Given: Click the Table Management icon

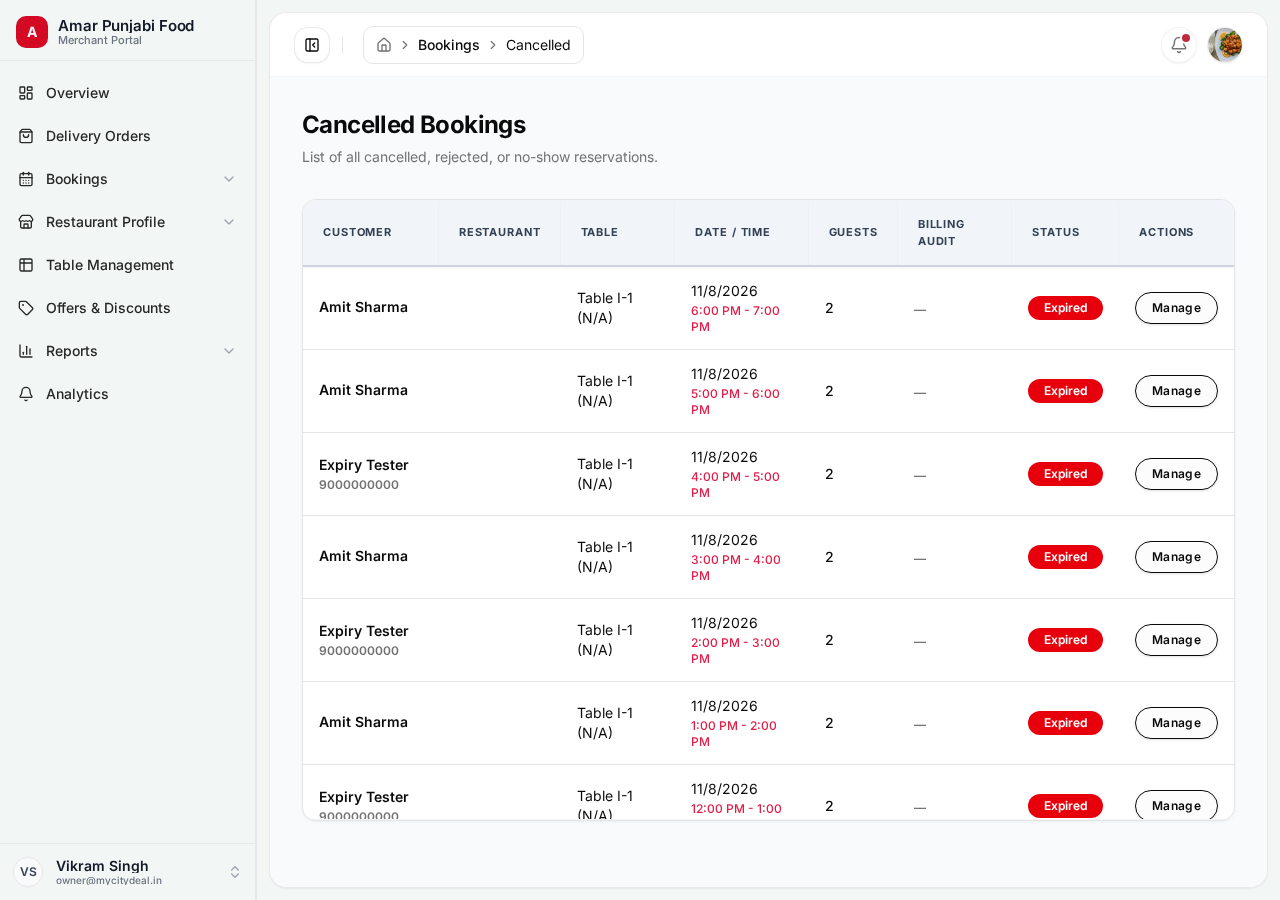Looking at the screenshot, I should [26, 265].
